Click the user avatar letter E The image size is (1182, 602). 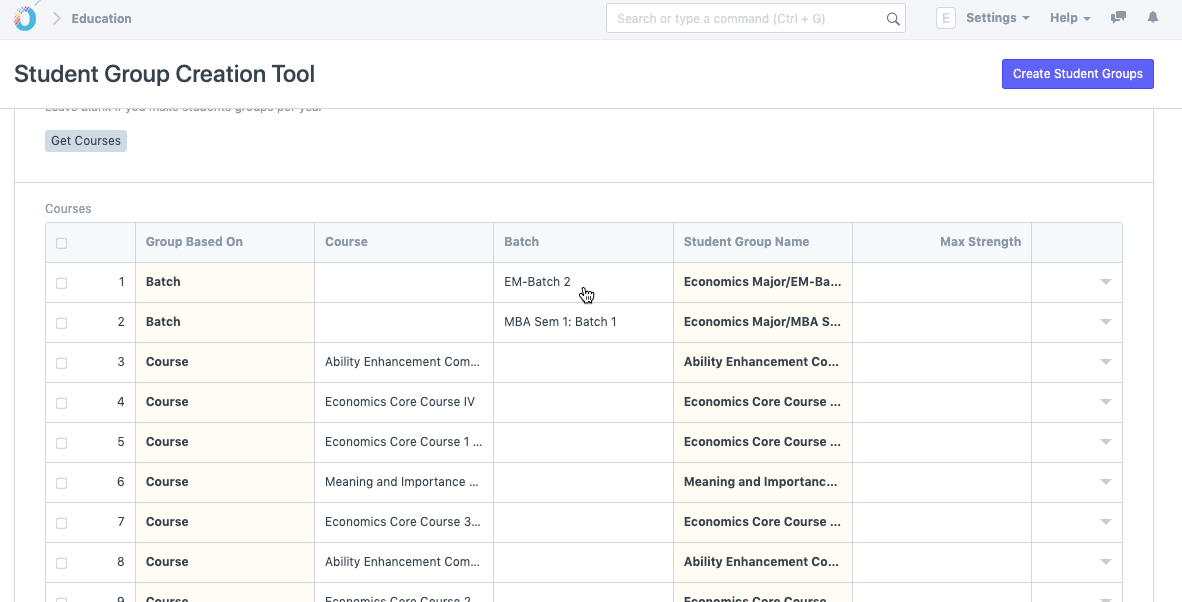pos(945,18)
